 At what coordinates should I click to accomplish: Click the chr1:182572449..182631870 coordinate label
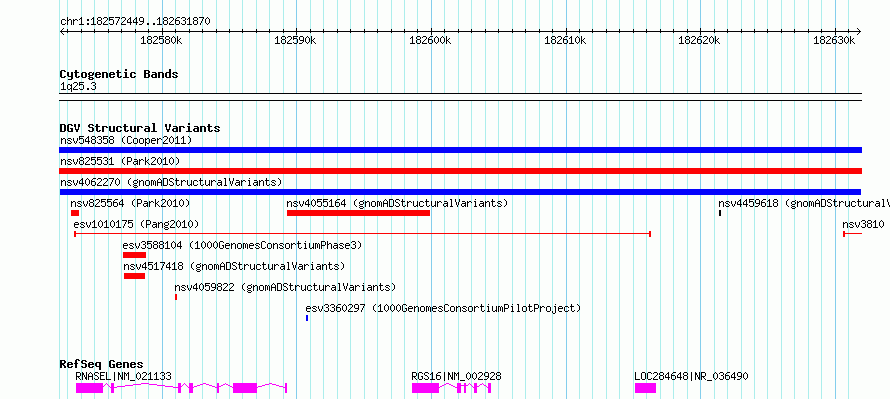[135, 22]
